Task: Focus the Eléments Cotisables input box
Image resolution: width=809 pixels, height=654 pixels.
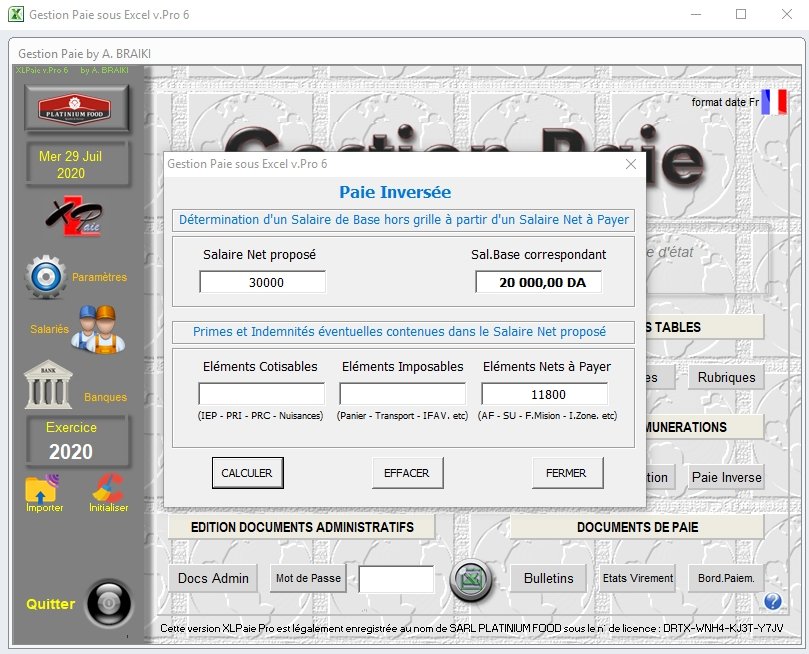Action: pyautogui.click(x=261, y=394)
